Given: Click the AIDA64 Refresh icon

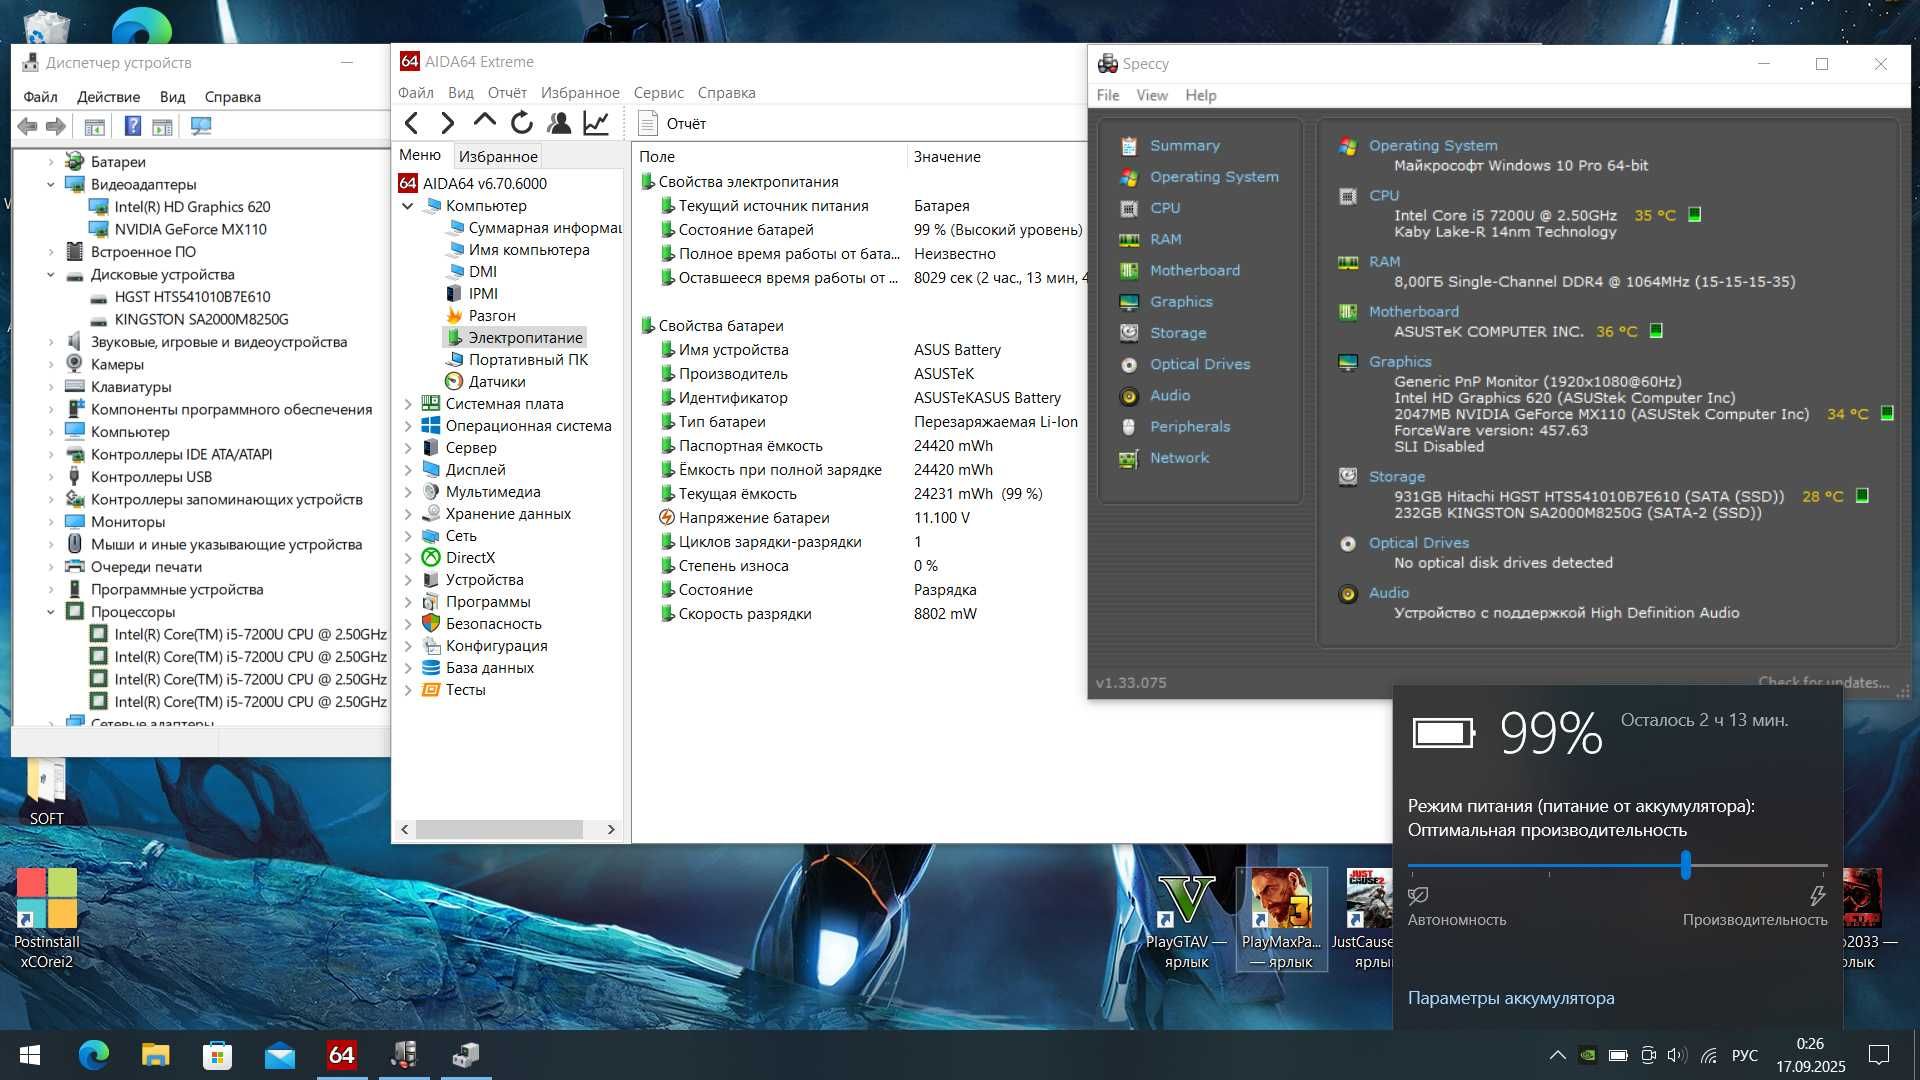Looking at the screenshot, I should 521,123.
